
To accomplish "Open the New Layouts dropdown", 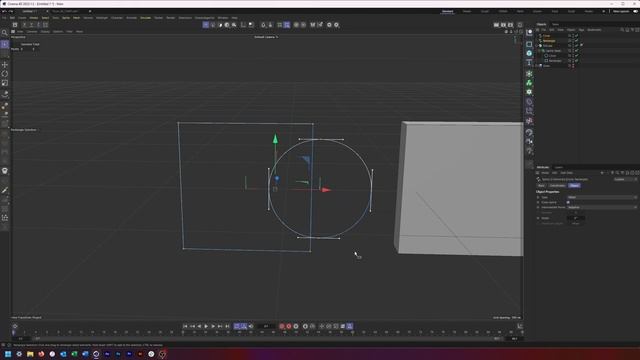I will 621,11.
